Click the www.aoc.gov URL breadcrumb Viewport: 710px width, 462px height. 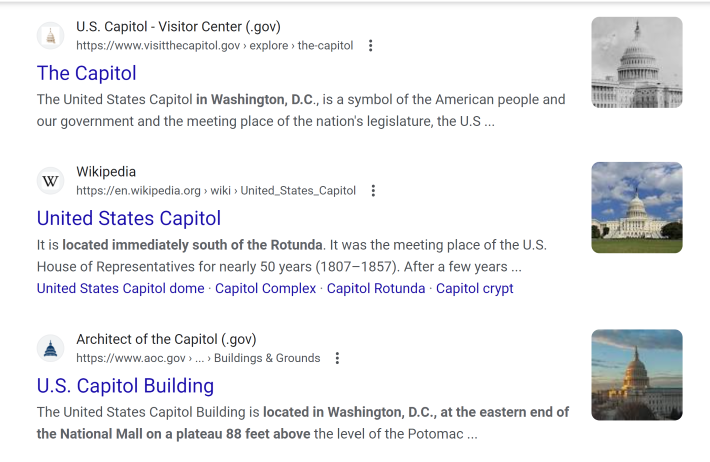pyautogui.click(x=198, y=358)
